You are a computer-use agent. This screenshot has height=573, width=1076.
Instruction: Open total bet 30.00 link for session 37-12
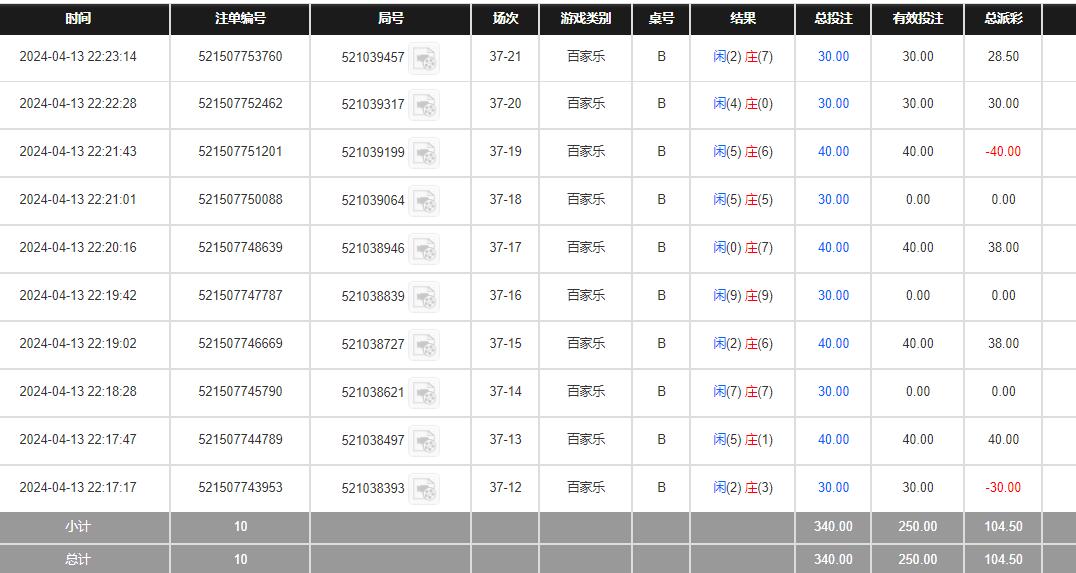tap(833, 488)
